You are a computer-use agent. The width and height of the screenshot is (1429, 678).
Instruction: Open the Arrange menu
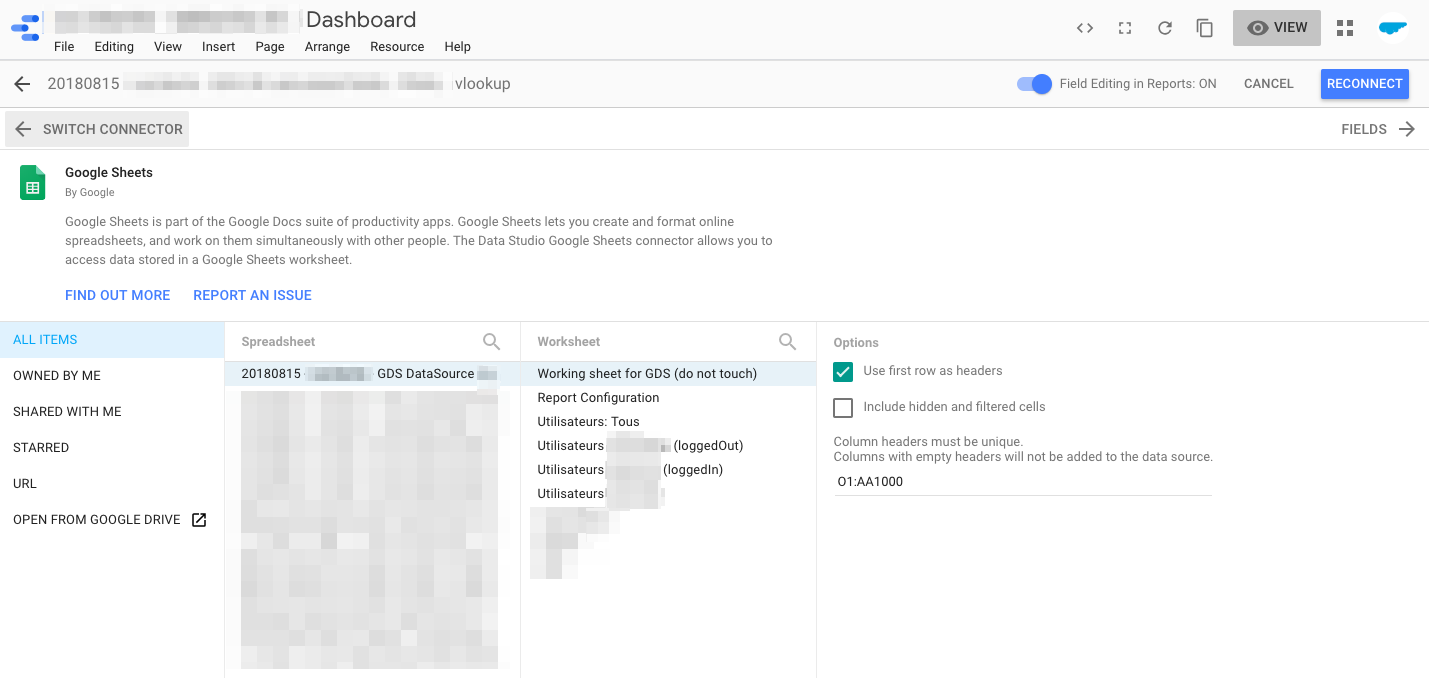coord(327,47)
